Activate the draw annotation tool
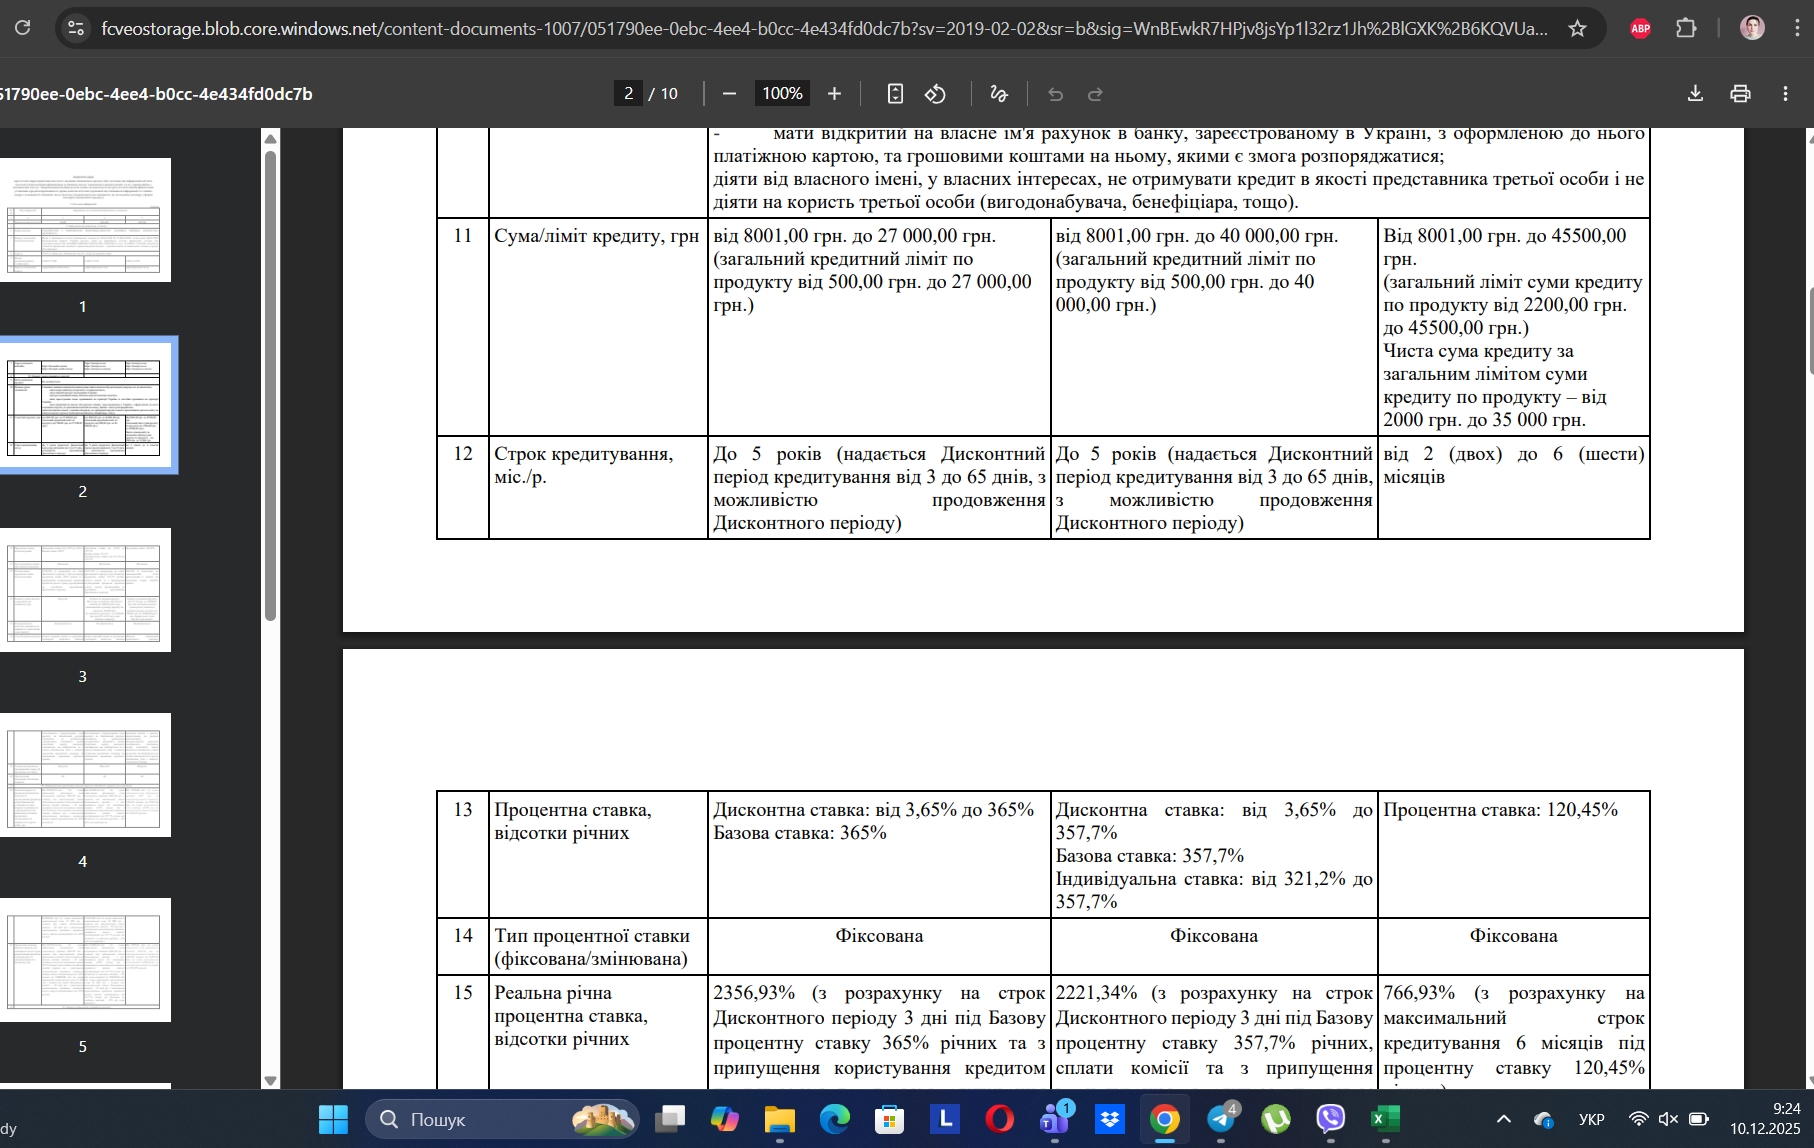This screenshot has width=1814, height=1148. (x=998, y=93)
